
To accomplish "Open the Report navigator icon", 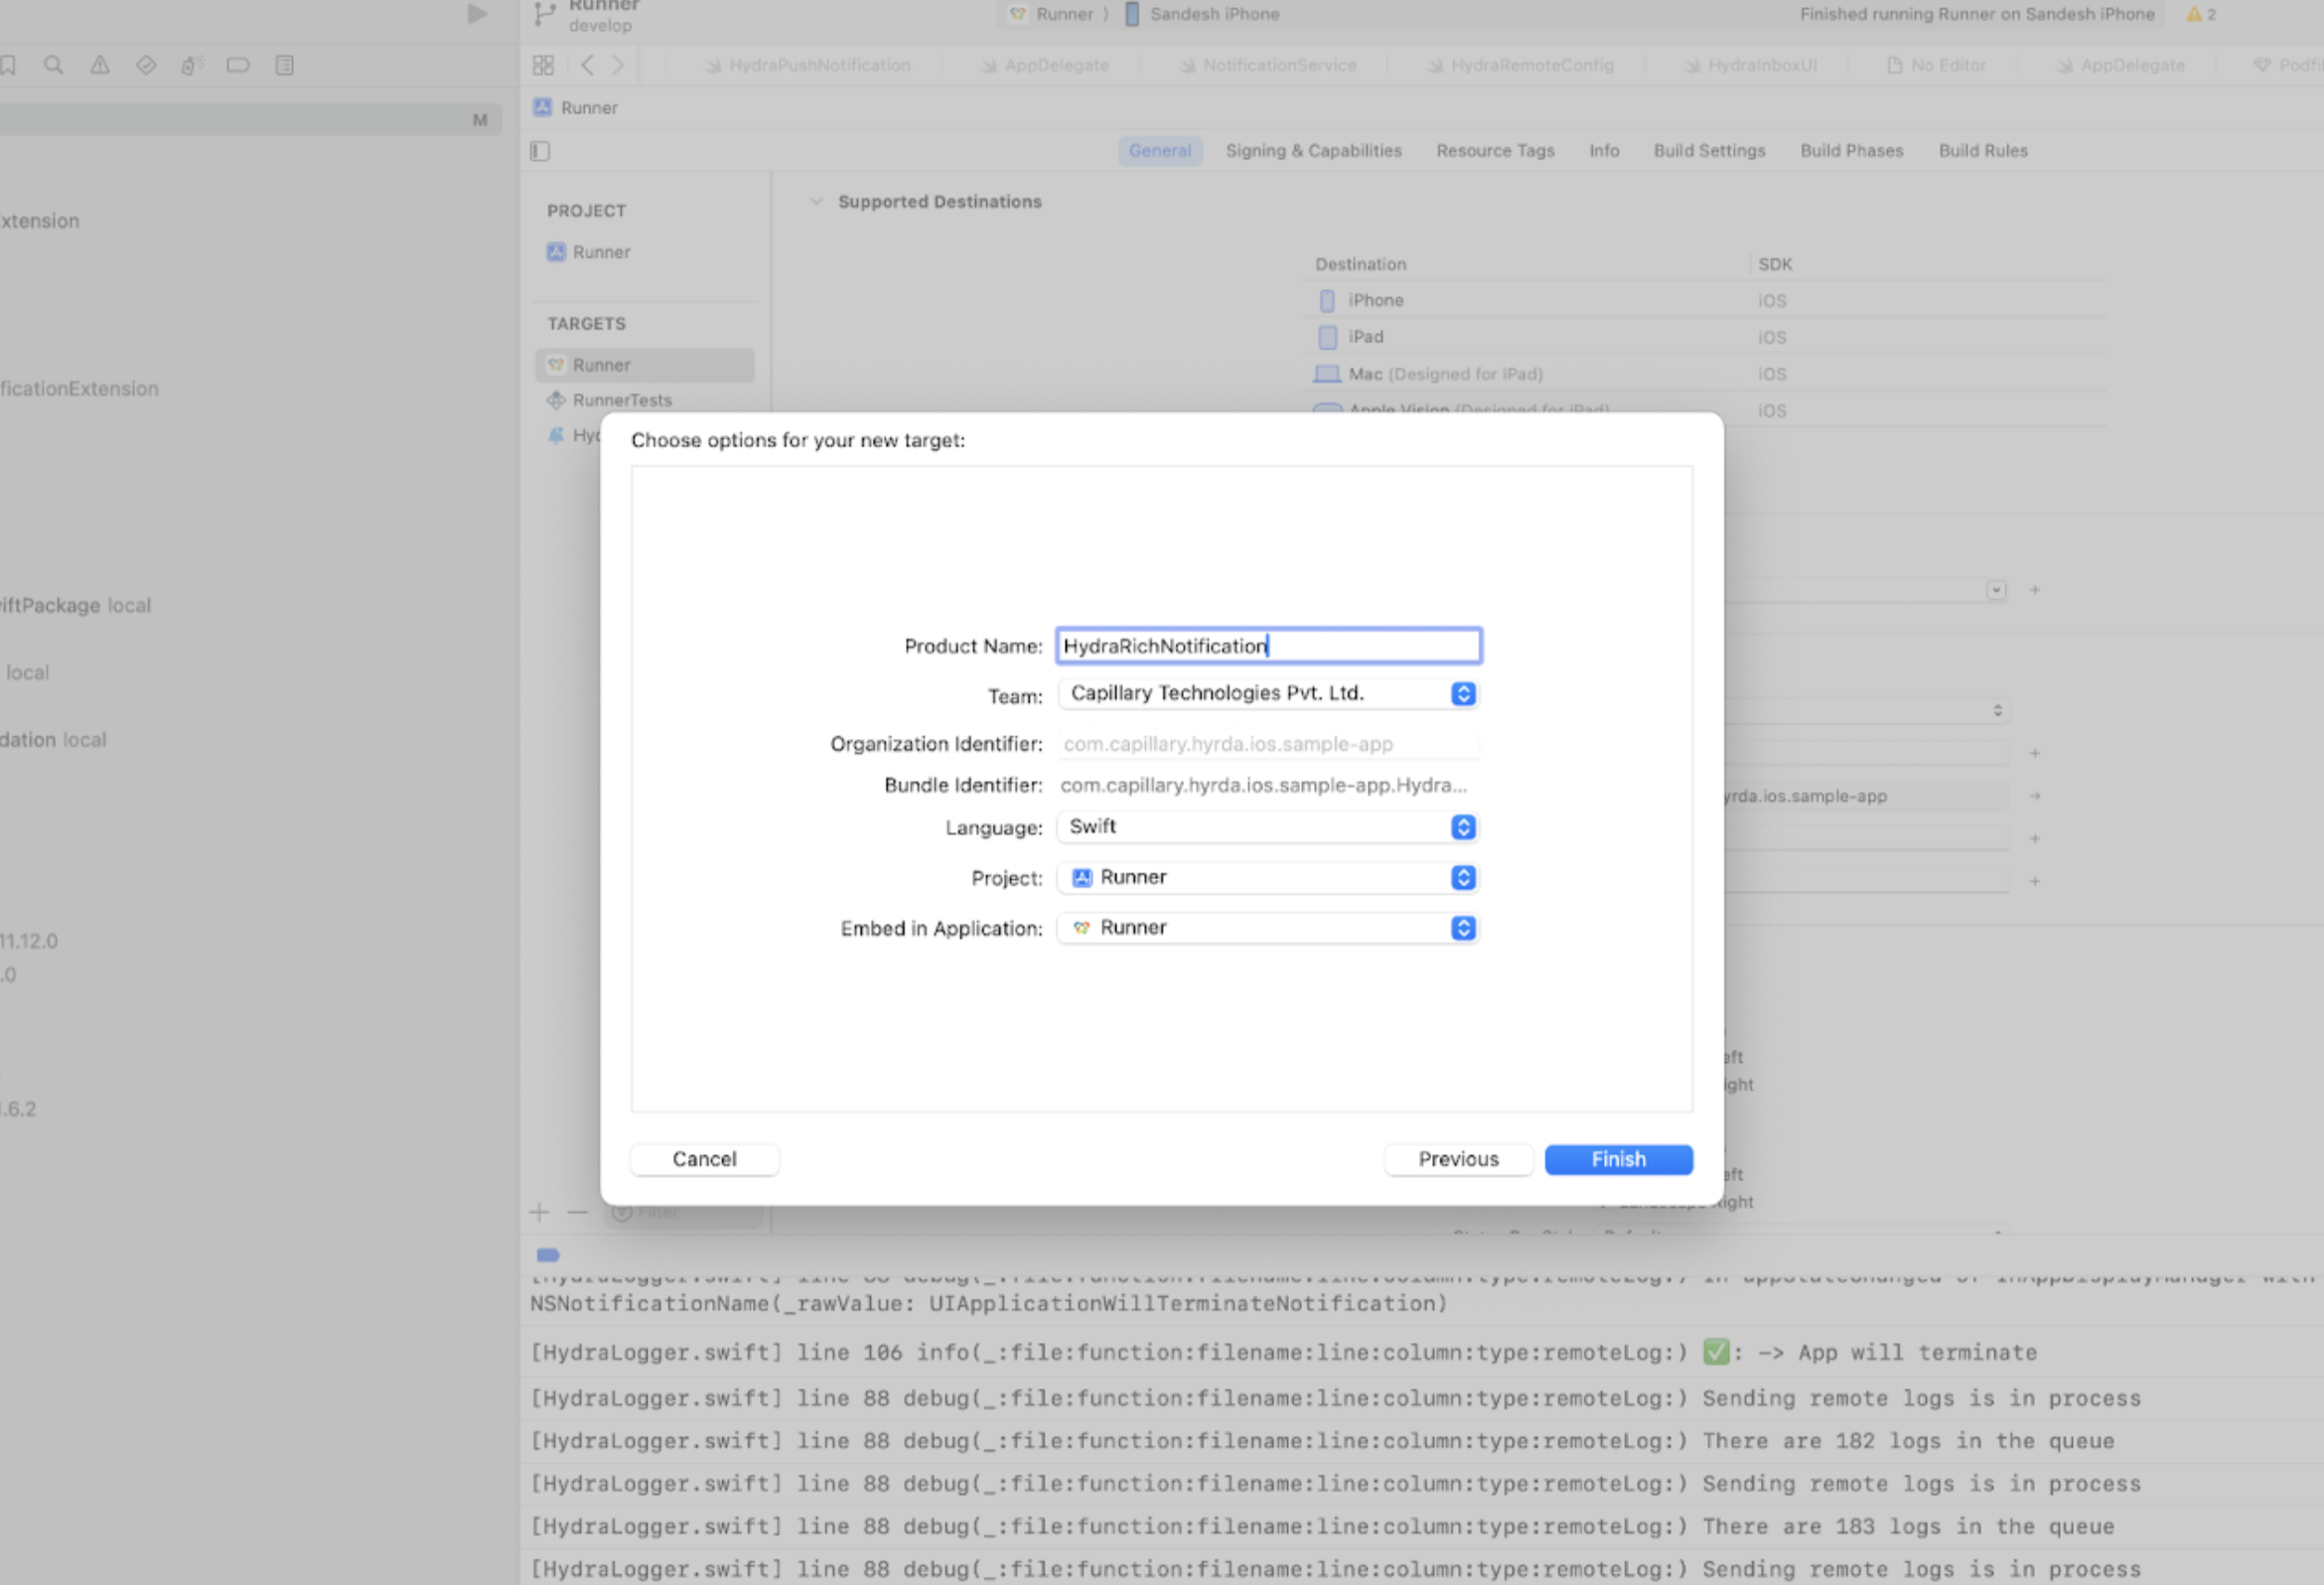I will tap(285, 65).
